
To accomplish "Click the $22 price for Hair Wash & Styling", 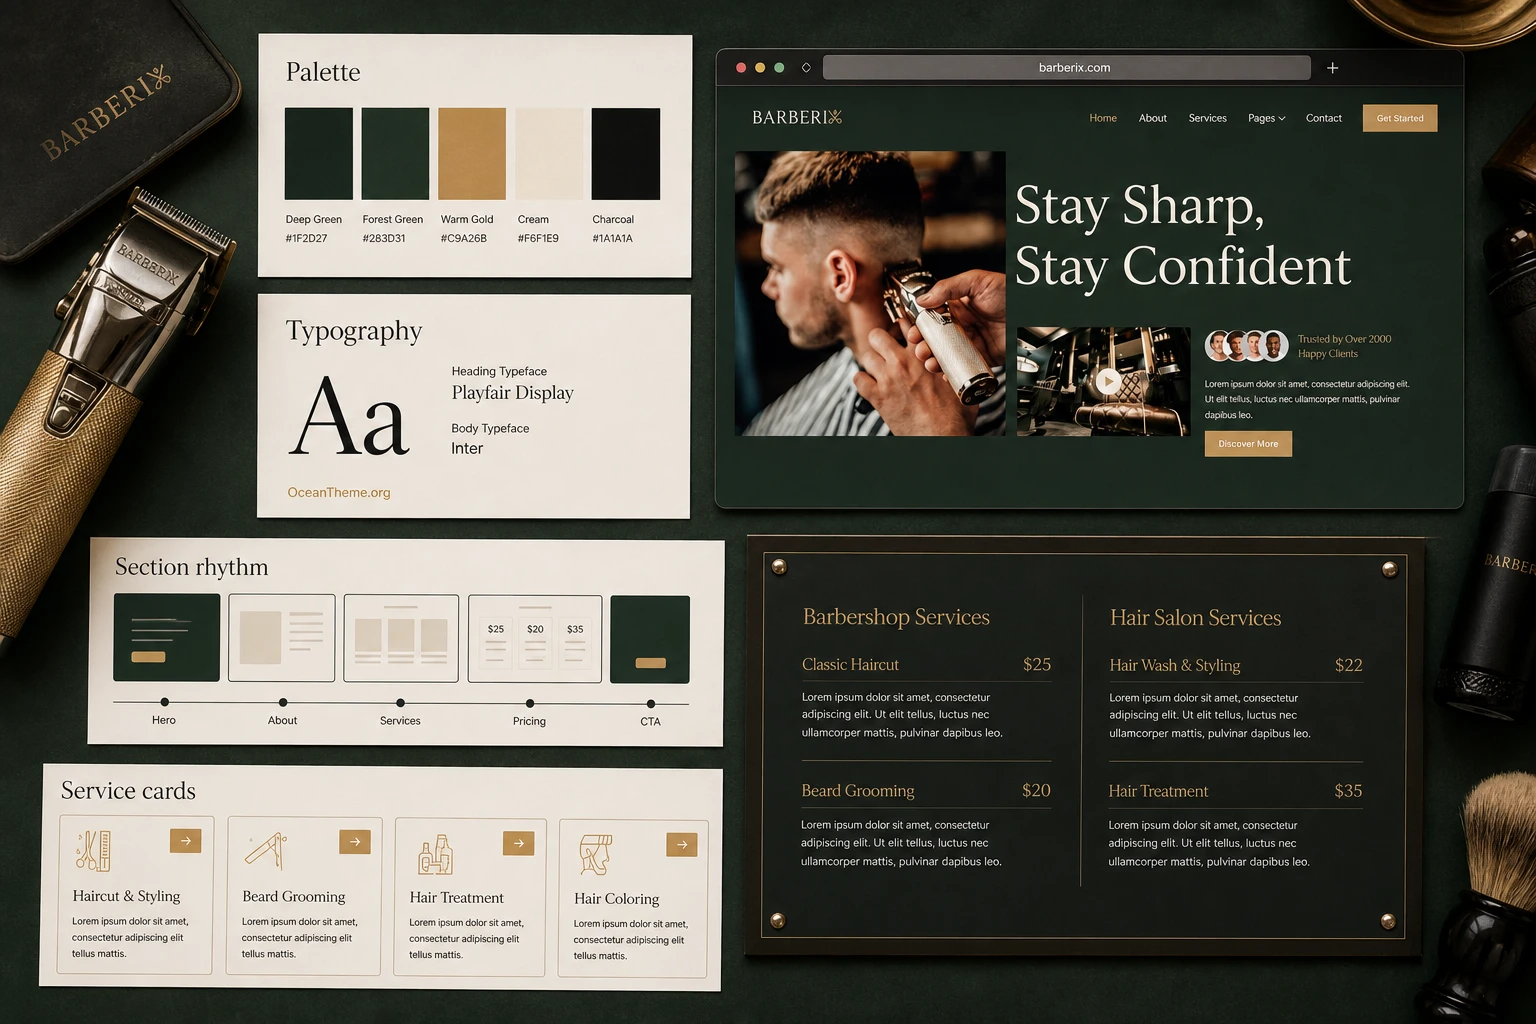I will 1349,665.
